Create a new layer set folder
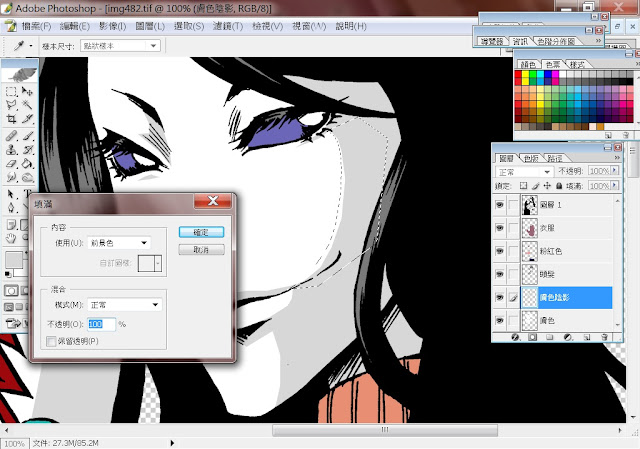640x449 pixels. point(550,338)
